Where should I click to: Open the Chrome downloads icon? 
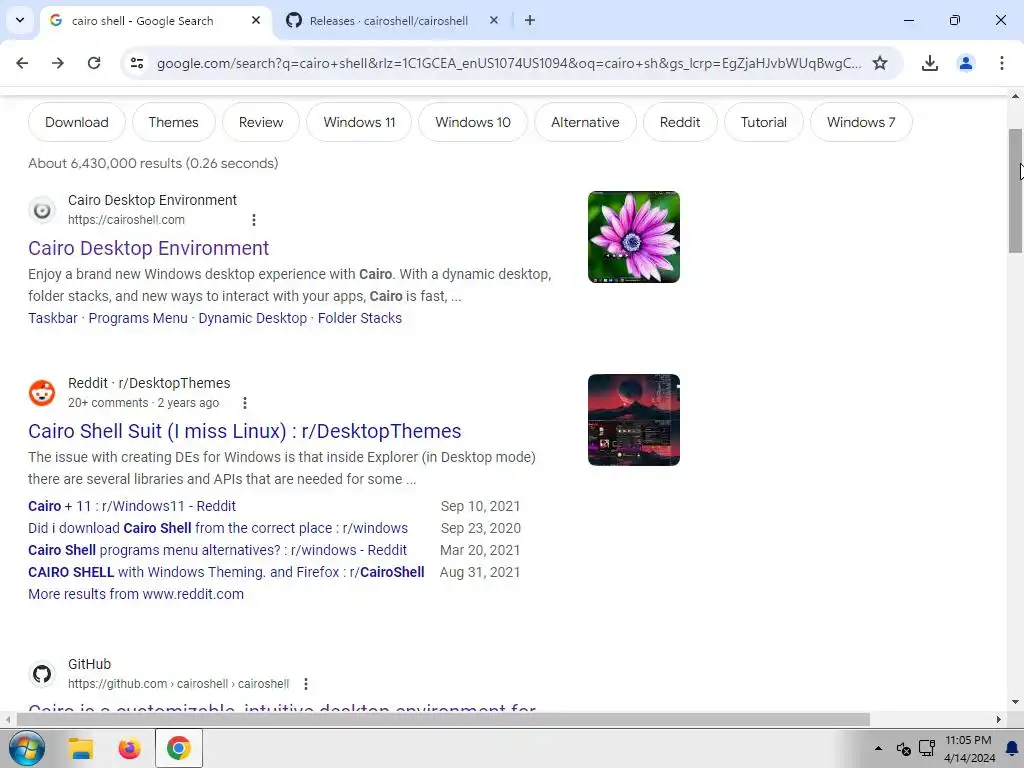point(929,63)
